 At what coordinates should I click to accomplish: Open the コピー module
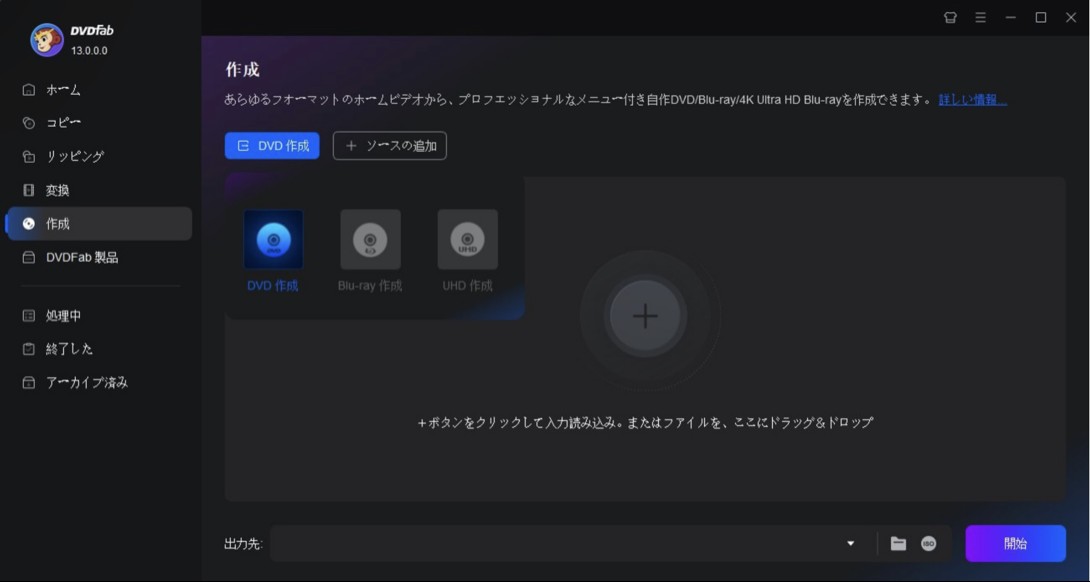pyautogui.click(x=99, y=123)
